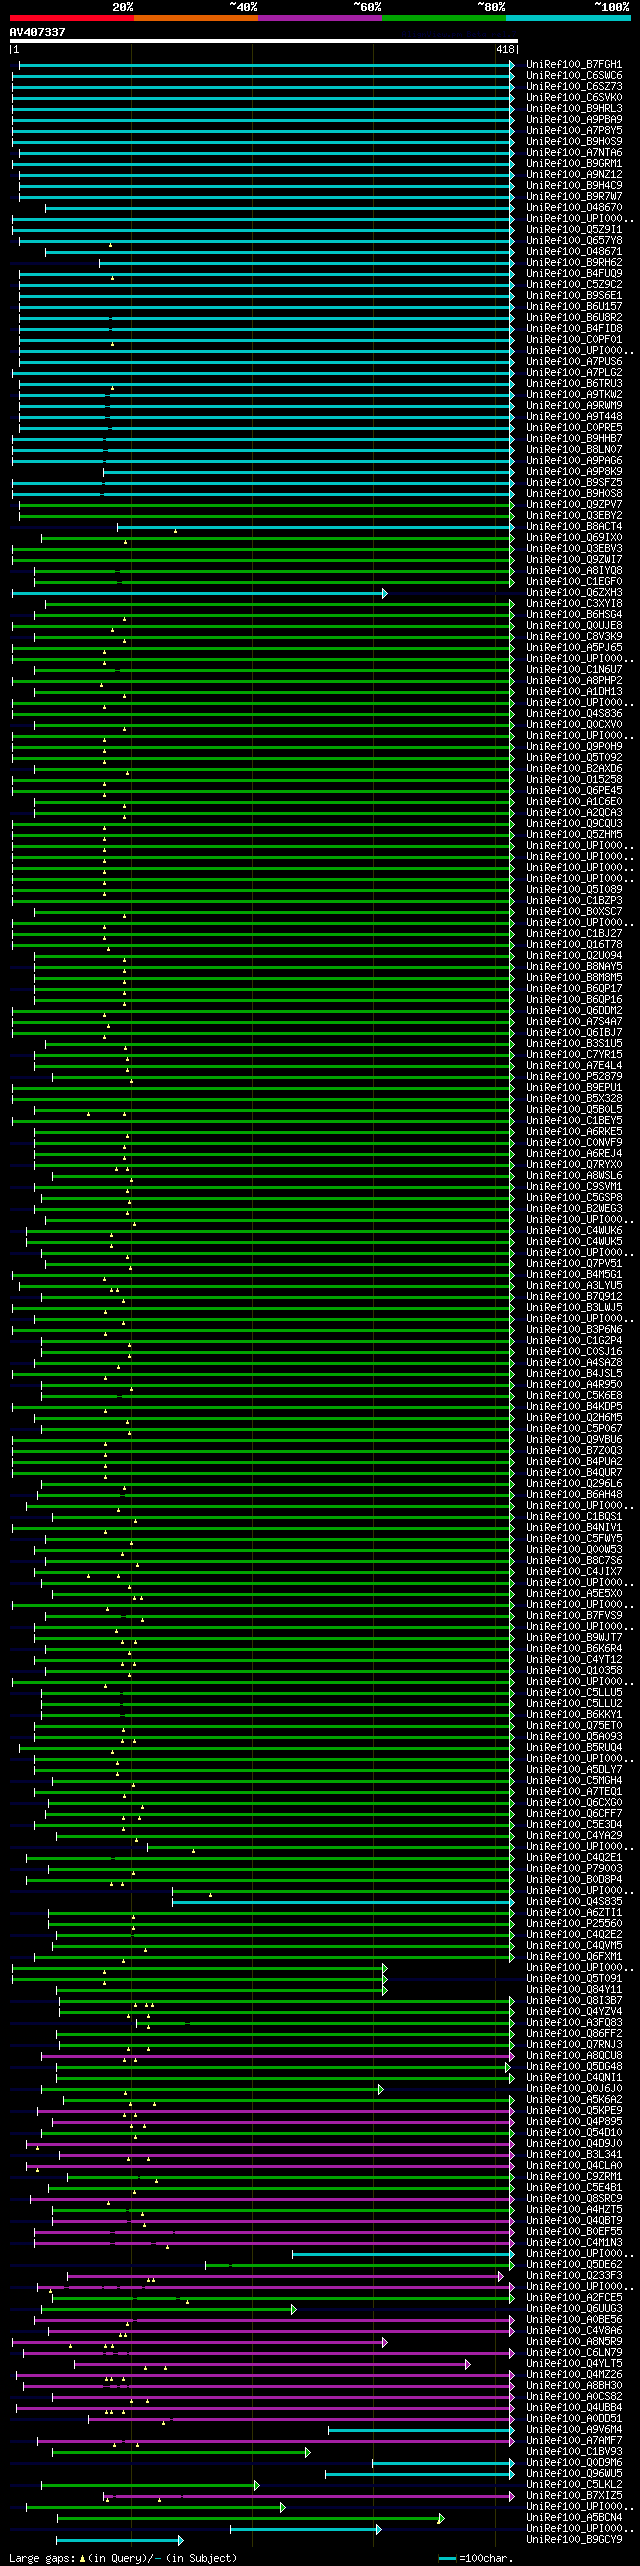Screen dimensions: 640x2566
Task: Click UniRef100_B7XIZ5 label
Action: pos(574,2496)
